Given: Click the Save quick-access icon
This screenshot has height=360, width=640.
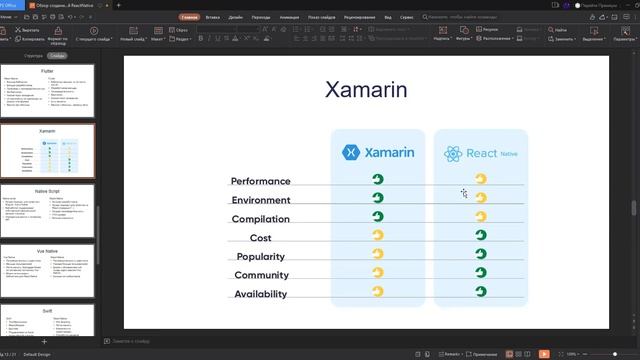Looking at the screenshot, I should pos(35,17).
